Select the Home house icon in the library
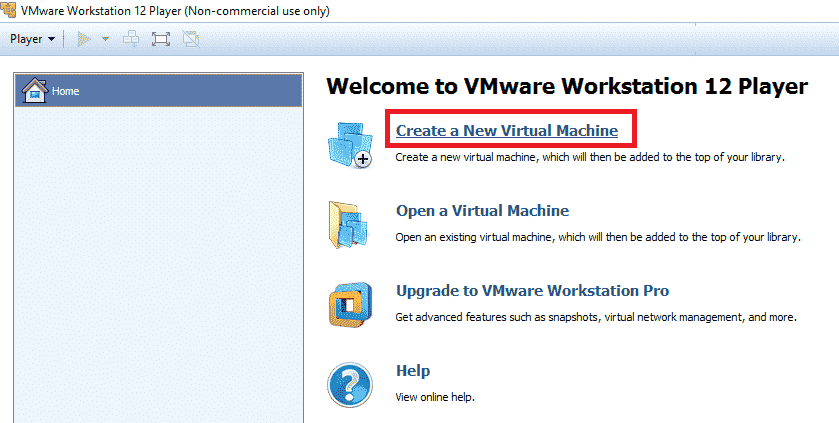839x423 pixels. (35, 90)
